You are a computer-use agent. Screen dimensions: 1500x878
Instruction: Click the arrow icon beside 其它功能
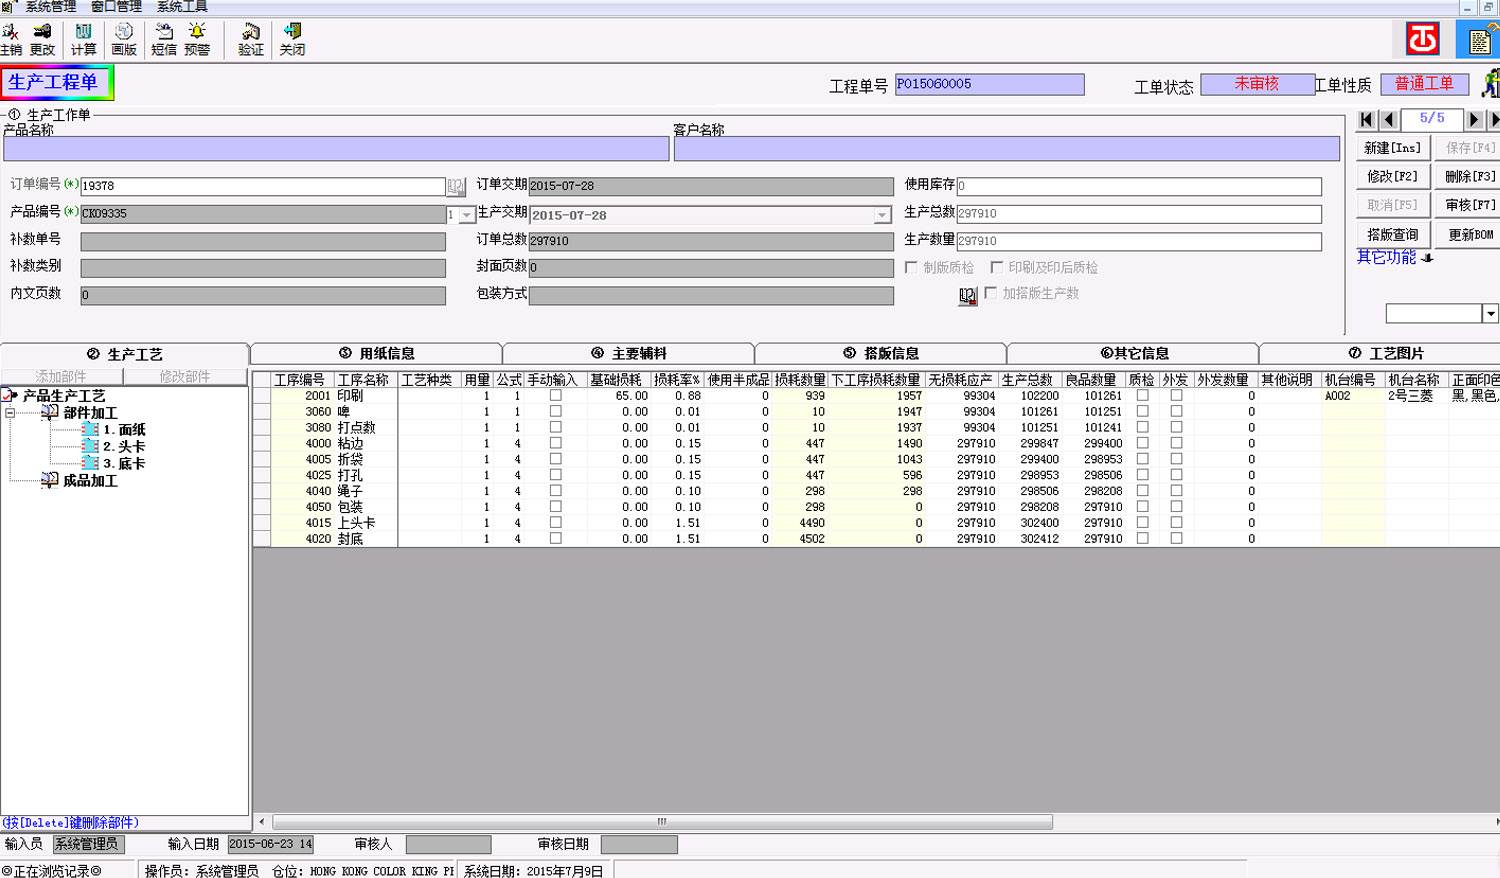1428,258
